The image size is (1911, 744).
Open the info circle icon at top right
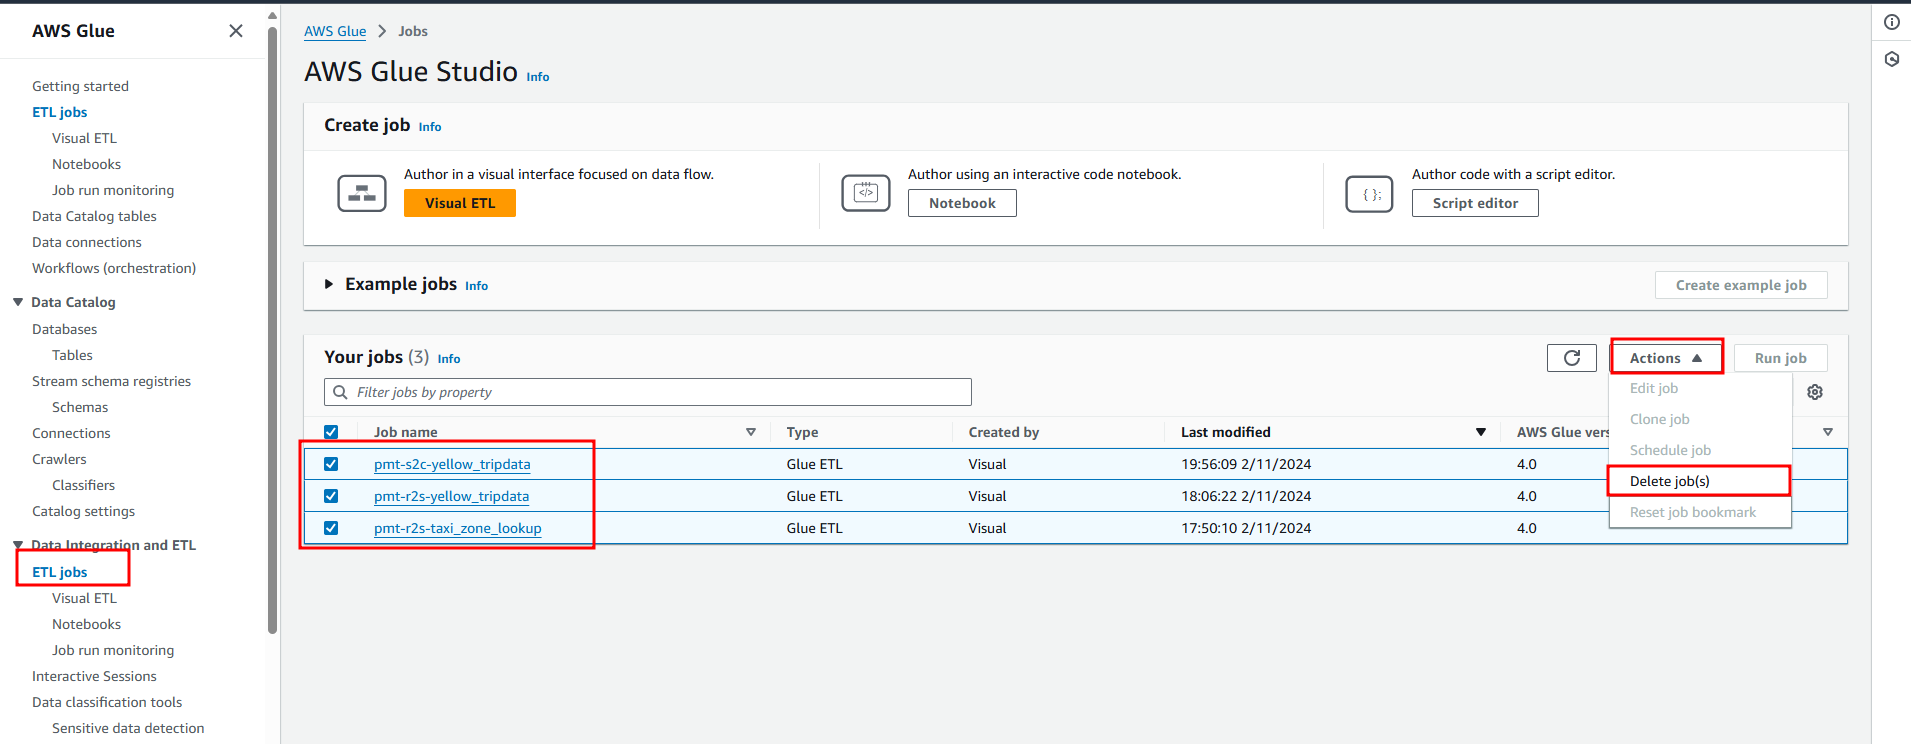[1892, 22]
